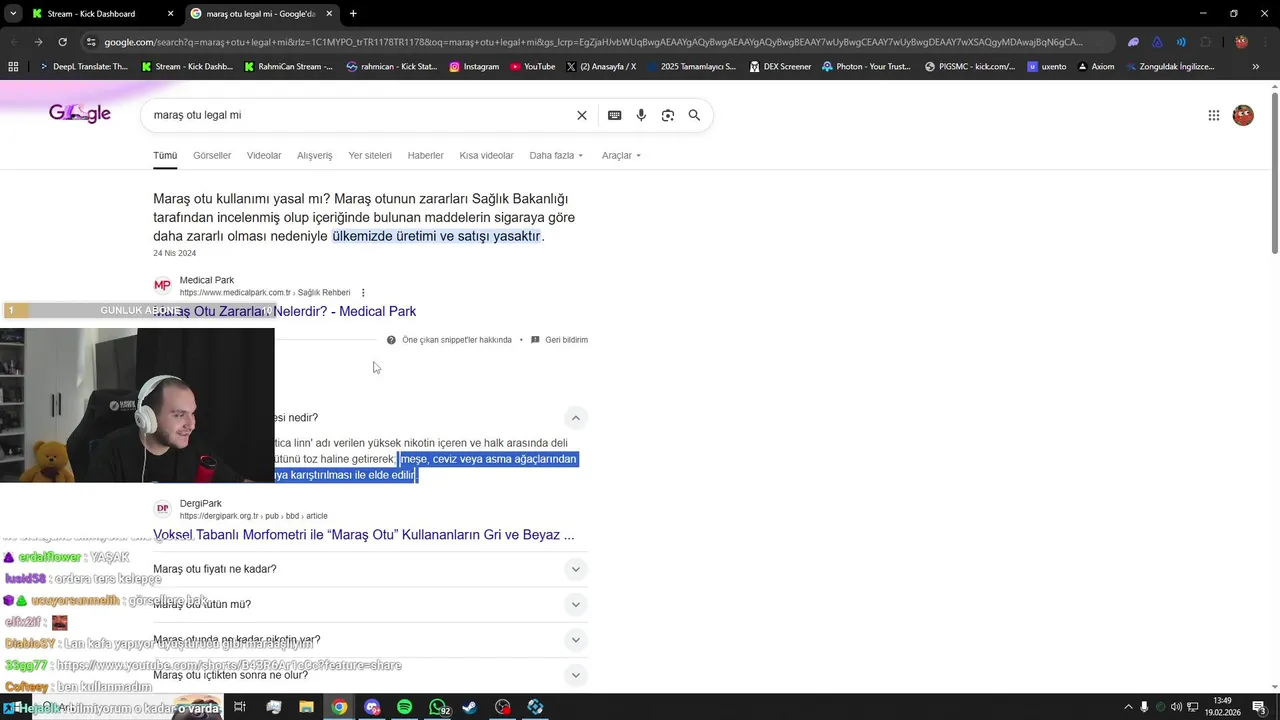Switch to the Videolar tab
1280x720 pixels.
pyautogui.click(x=264, y=156)
